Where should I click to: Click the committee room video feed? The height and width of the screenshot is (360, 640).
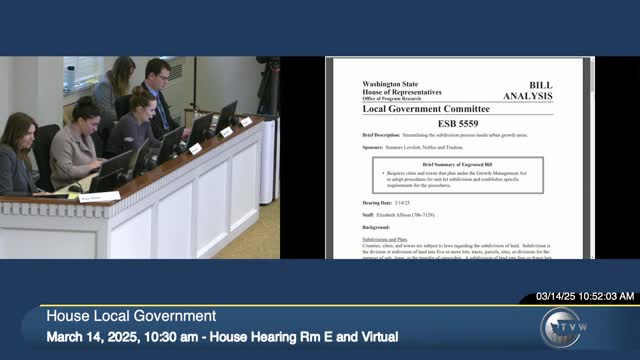pyautogui.click(x=140, y=158)
